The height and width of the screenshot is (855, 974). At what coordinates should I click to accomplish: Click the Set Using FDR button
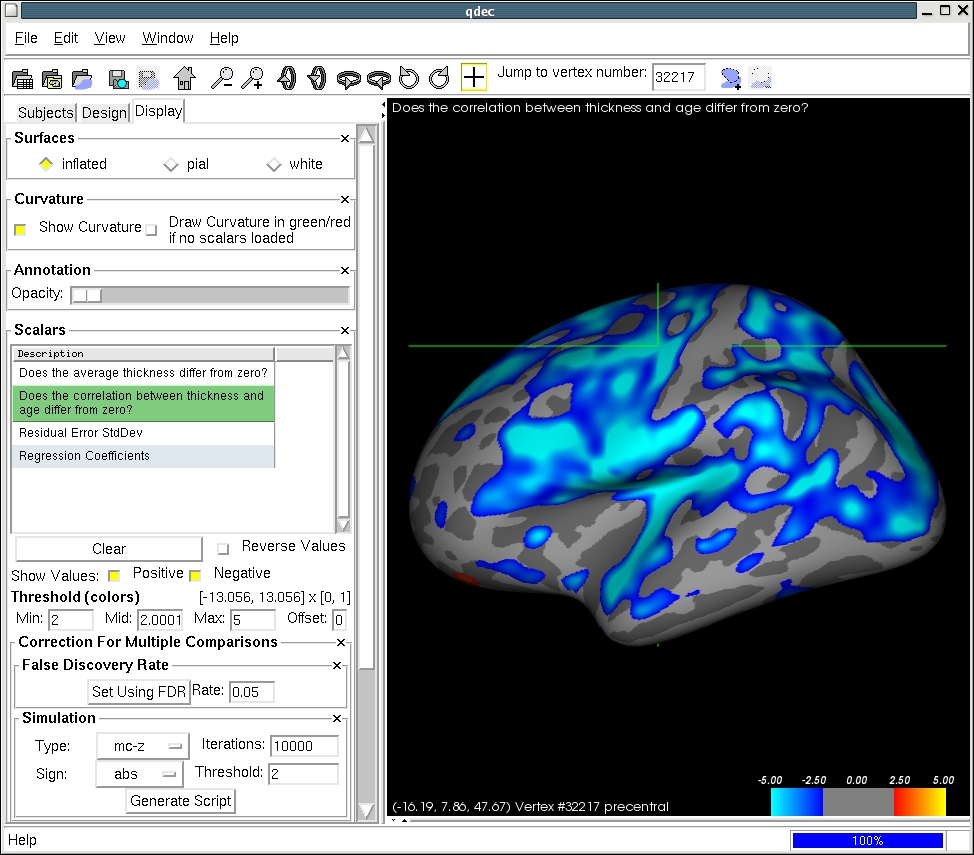click(139, 692)
